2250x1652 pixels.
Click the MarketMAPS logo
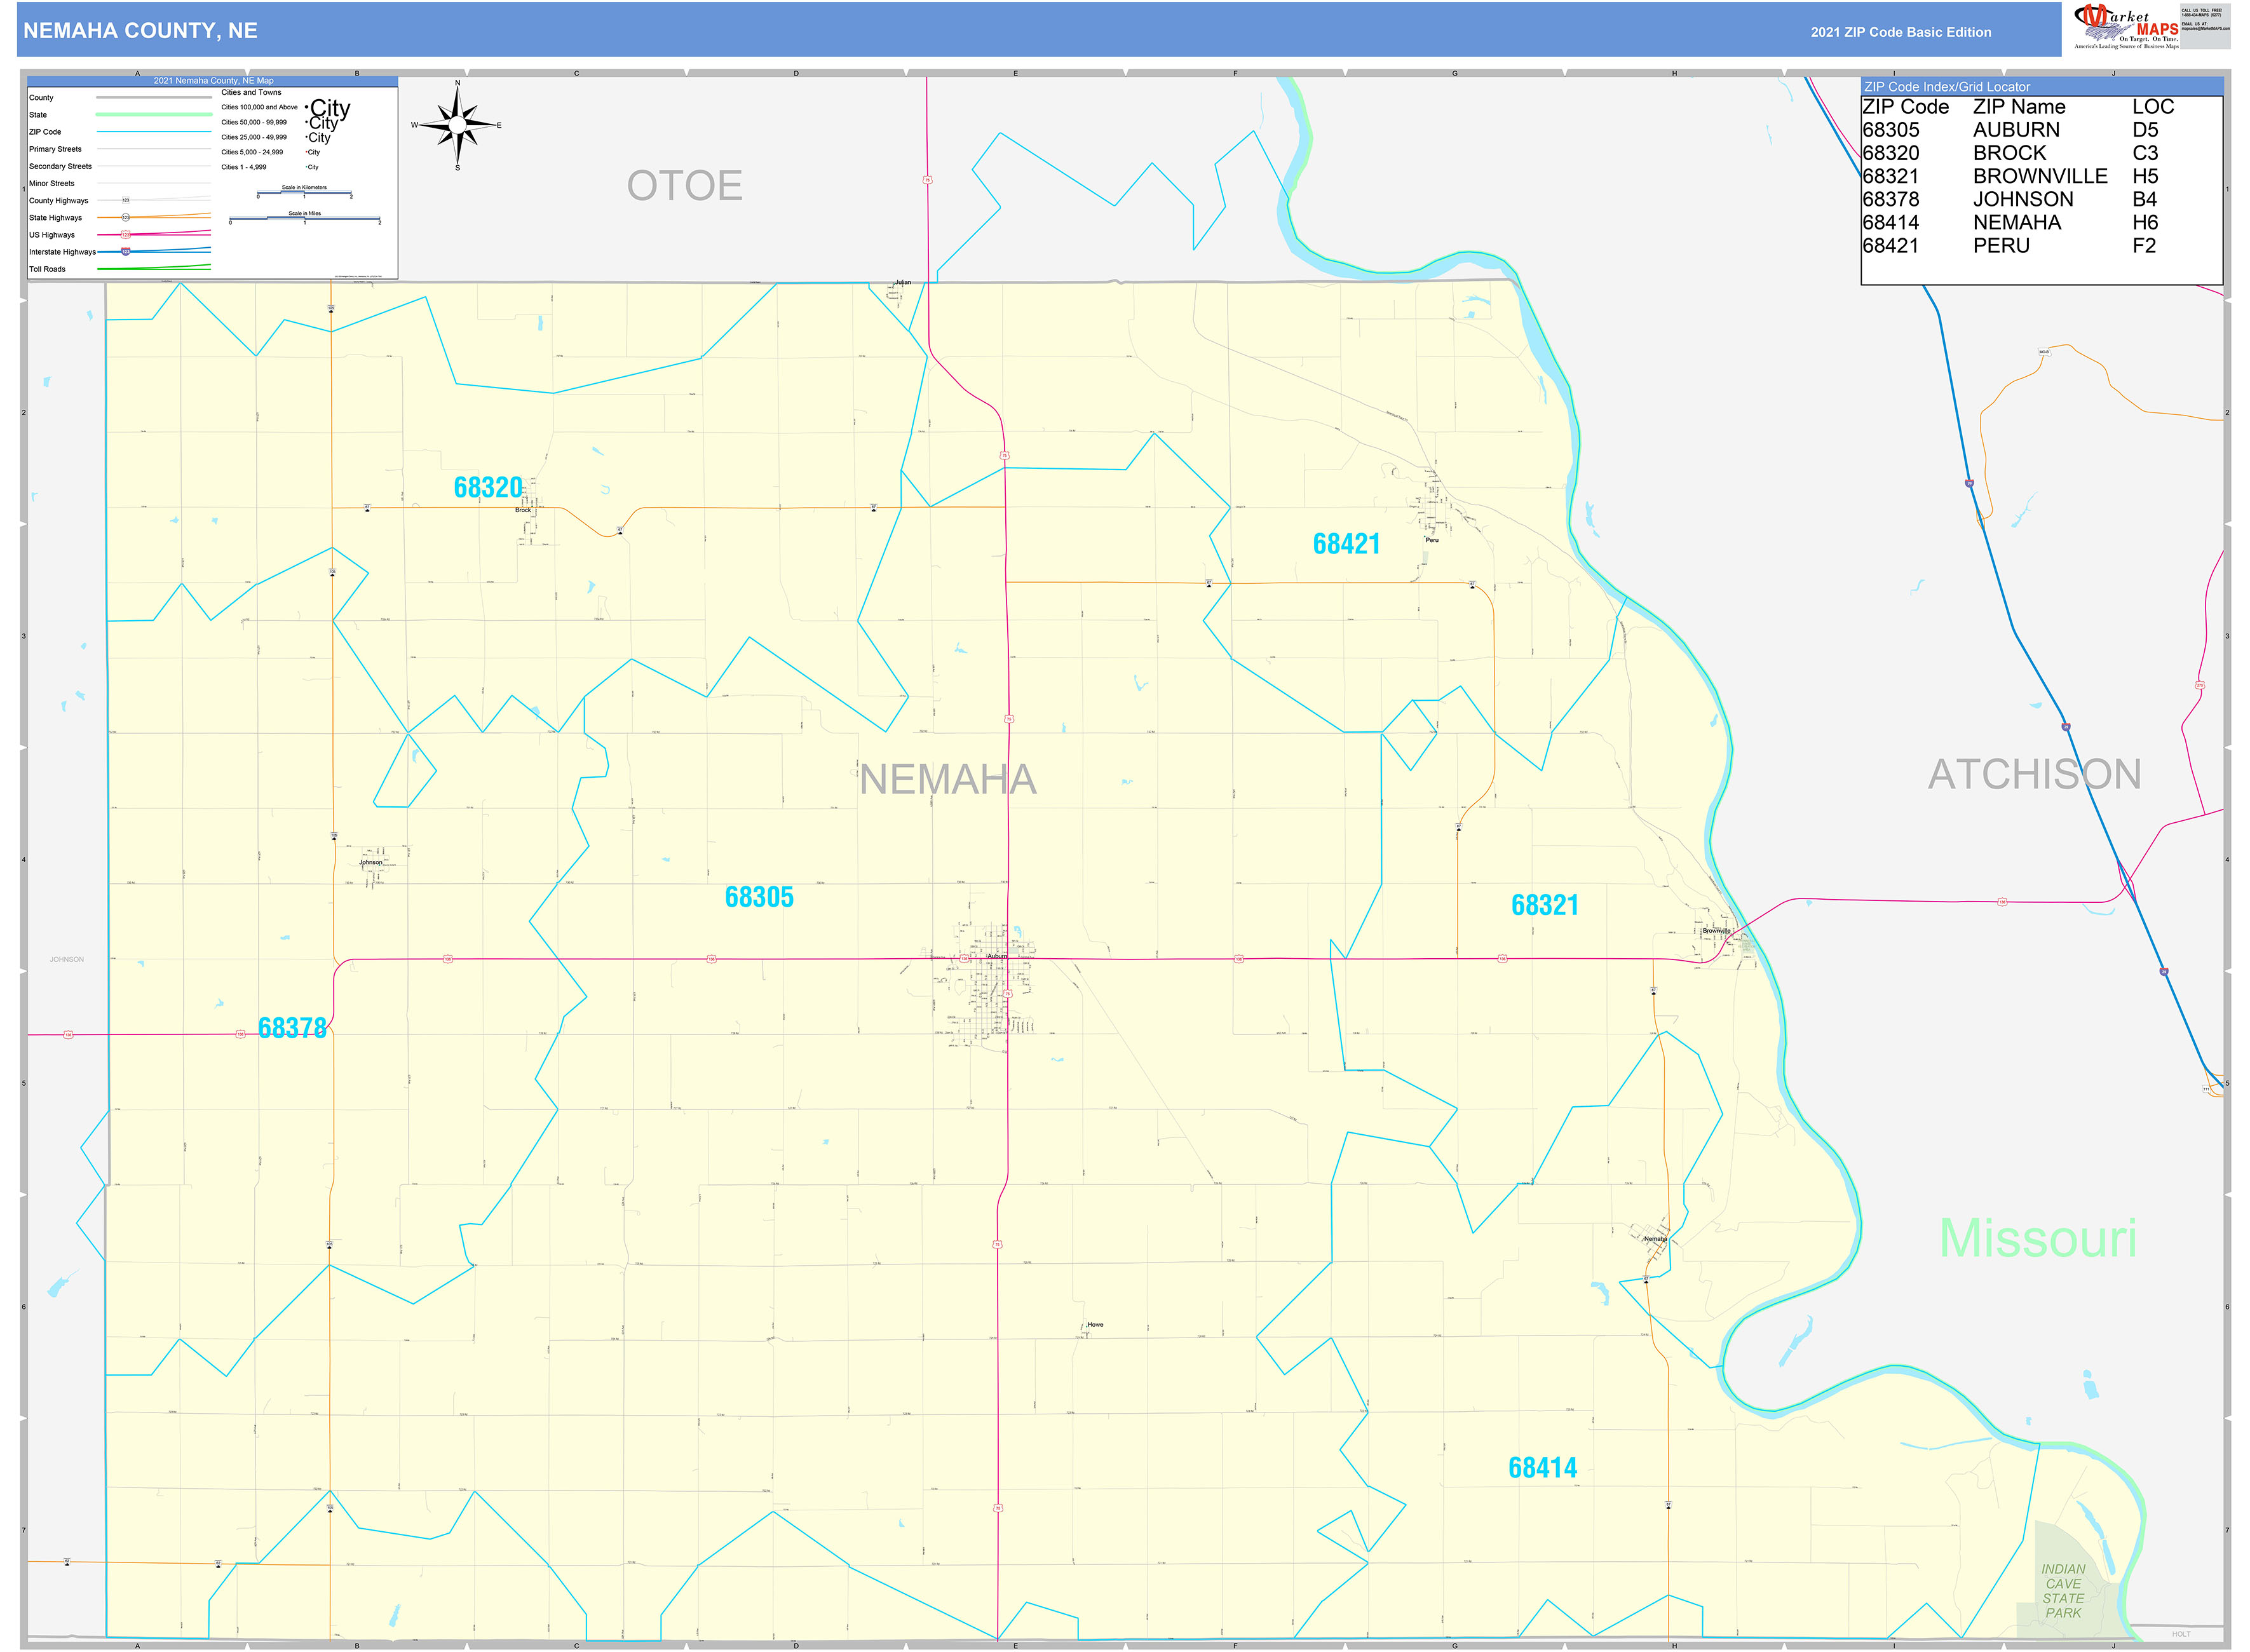click(x=2125, y=25)
